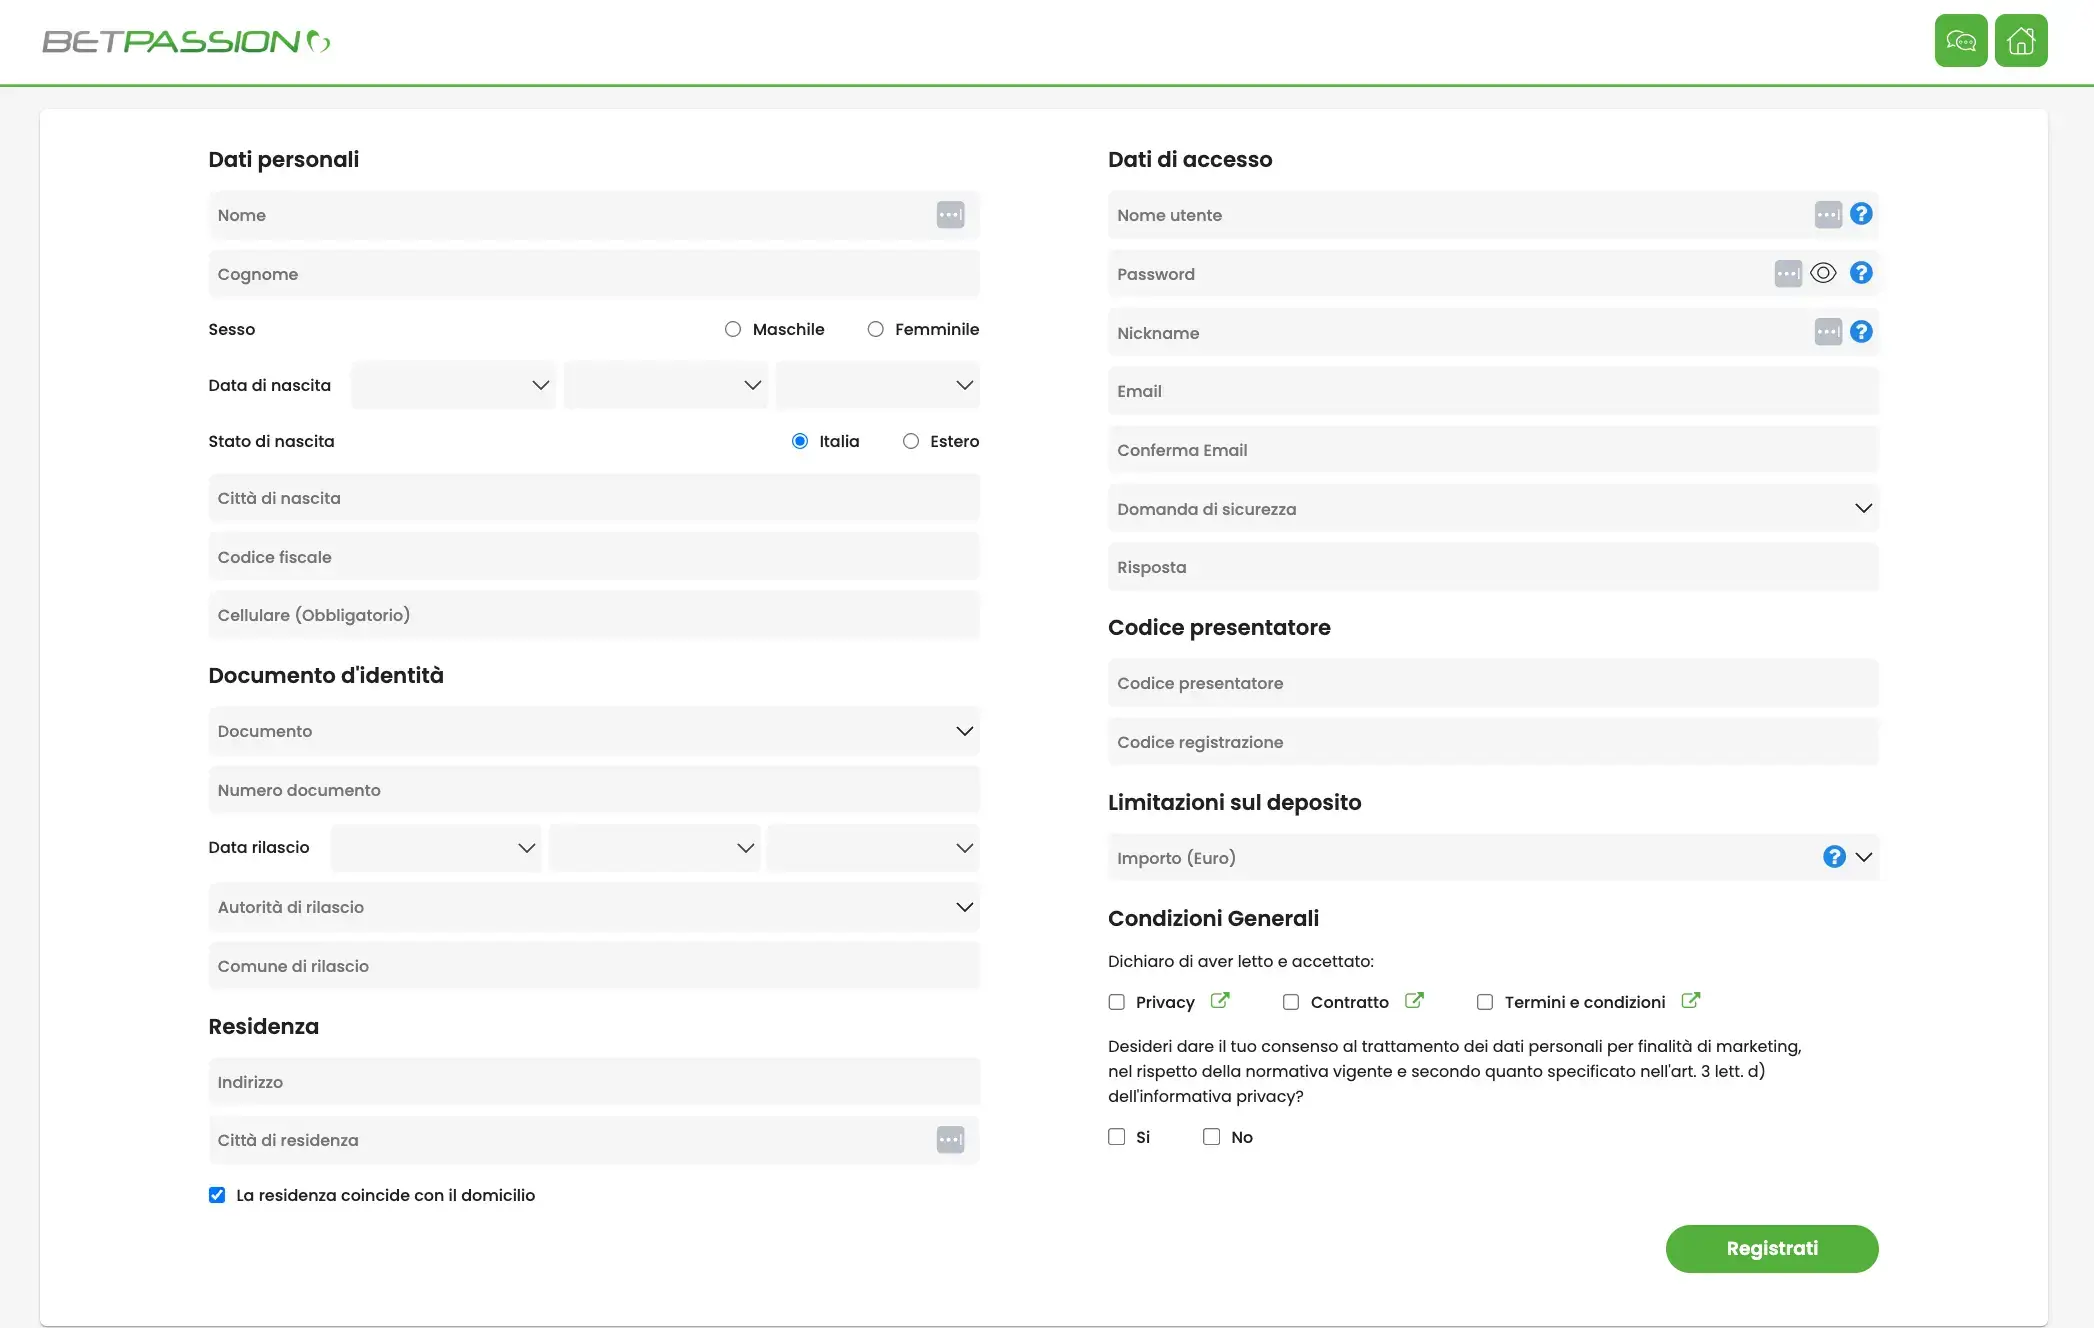Open third Data rilascio dropdown
2094x1328 pixels.
coord(874,848)
